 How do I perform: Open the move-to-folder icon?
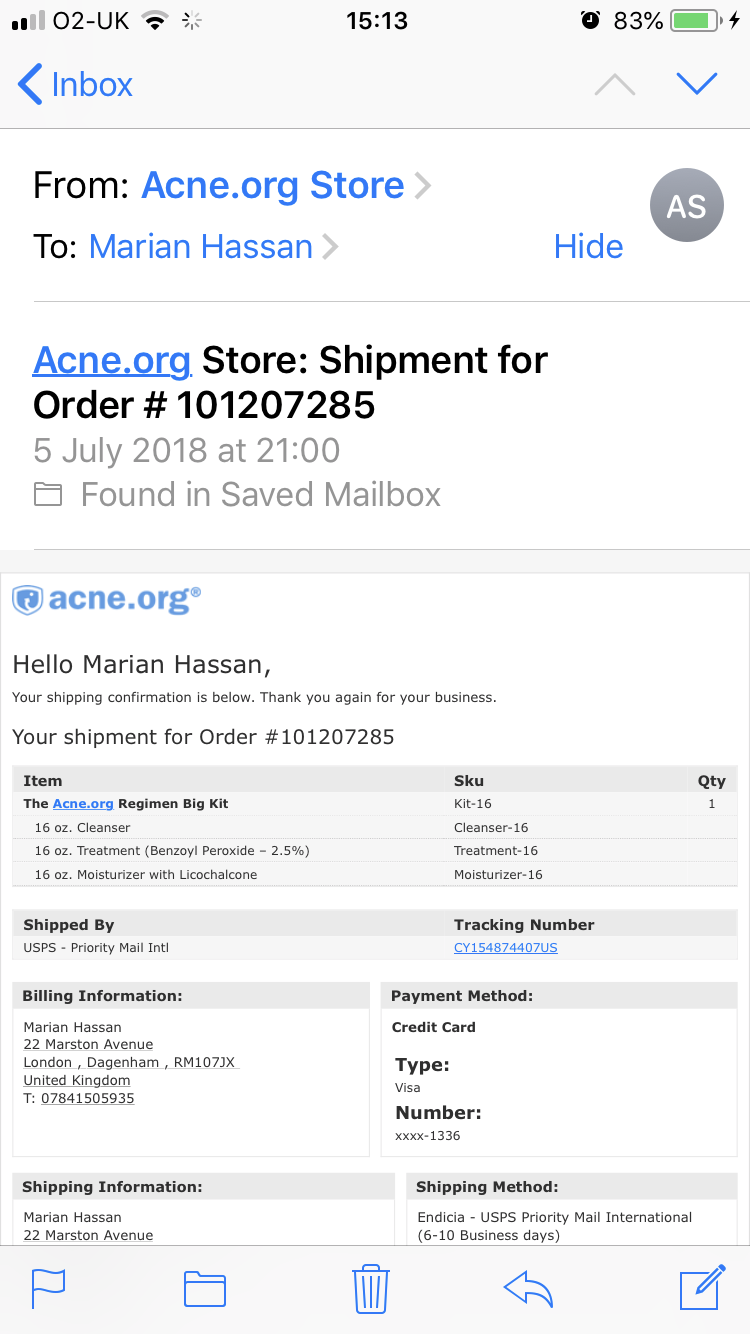click(205, 1289)
